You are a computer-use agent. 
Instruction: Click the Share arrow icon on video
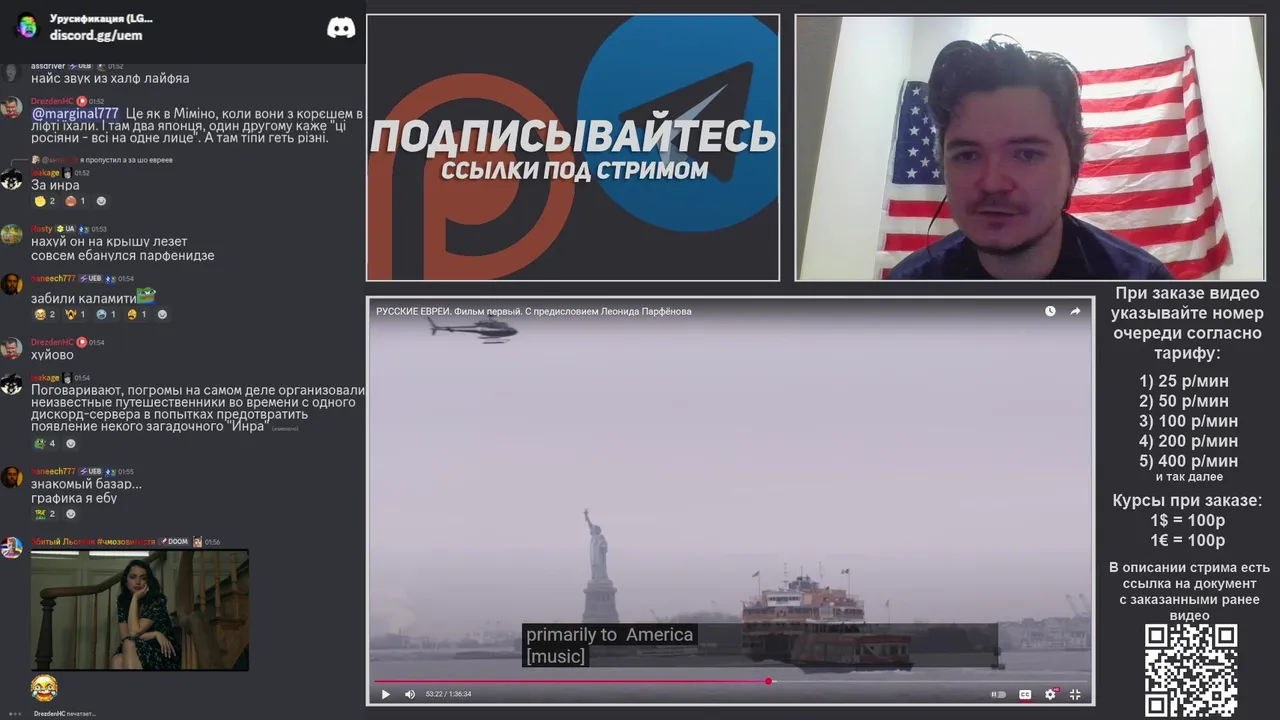point(1075,311)
